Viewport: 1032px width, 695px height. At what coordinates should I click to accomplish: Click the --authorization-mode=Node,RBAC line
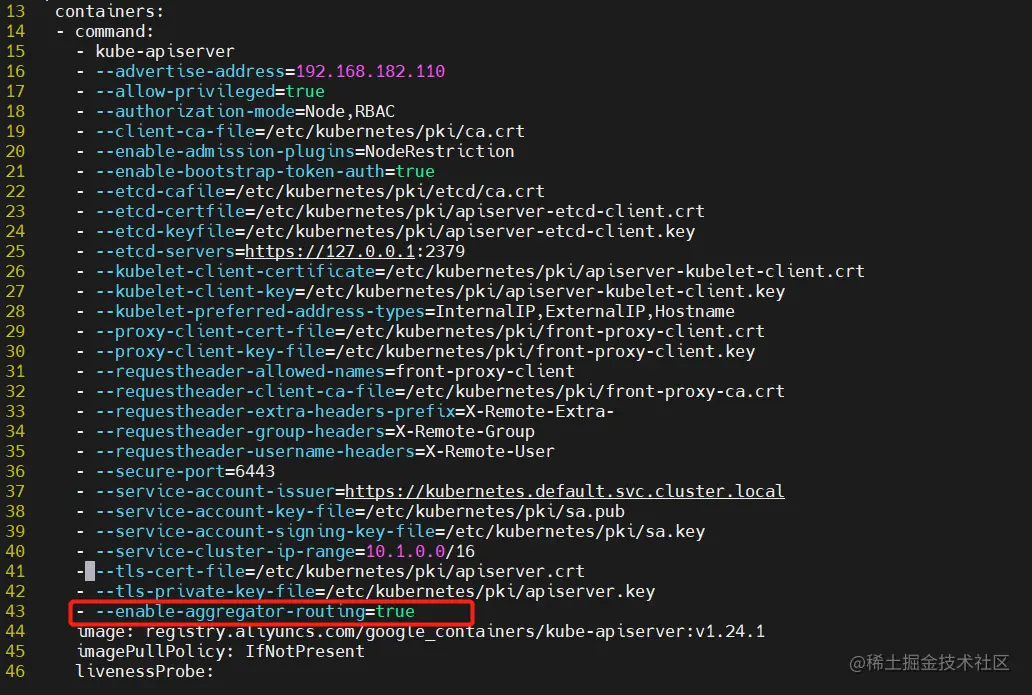[x=236, y=111]
